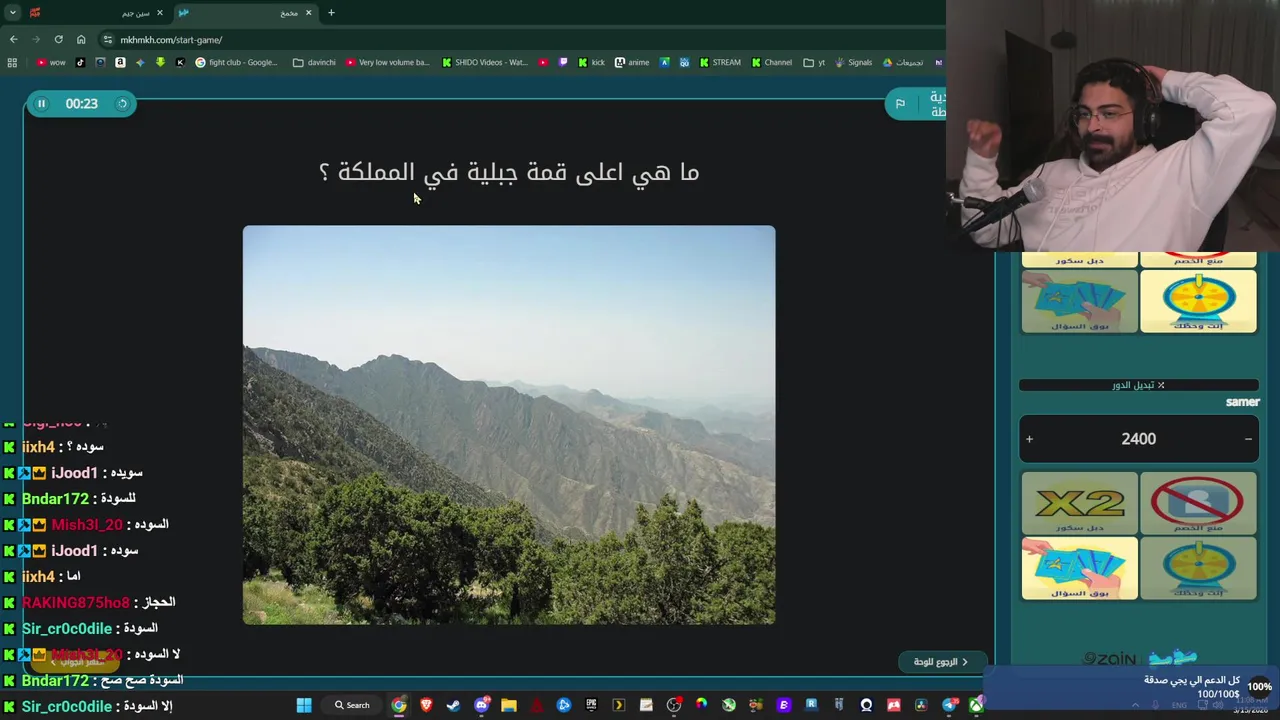The width and height of the screenshot is (1280, 720).
Task: Reset the countdown timer with circular icon
Action: coord(122,103)
